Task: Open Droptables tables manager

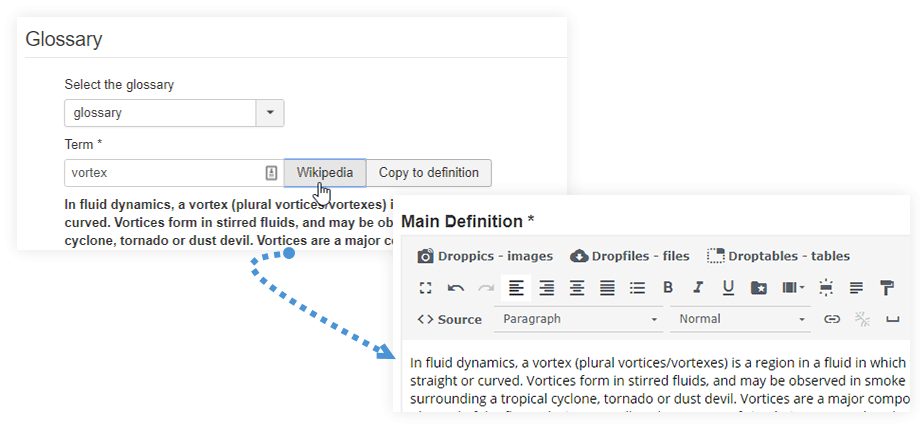Action: point(778,256)
